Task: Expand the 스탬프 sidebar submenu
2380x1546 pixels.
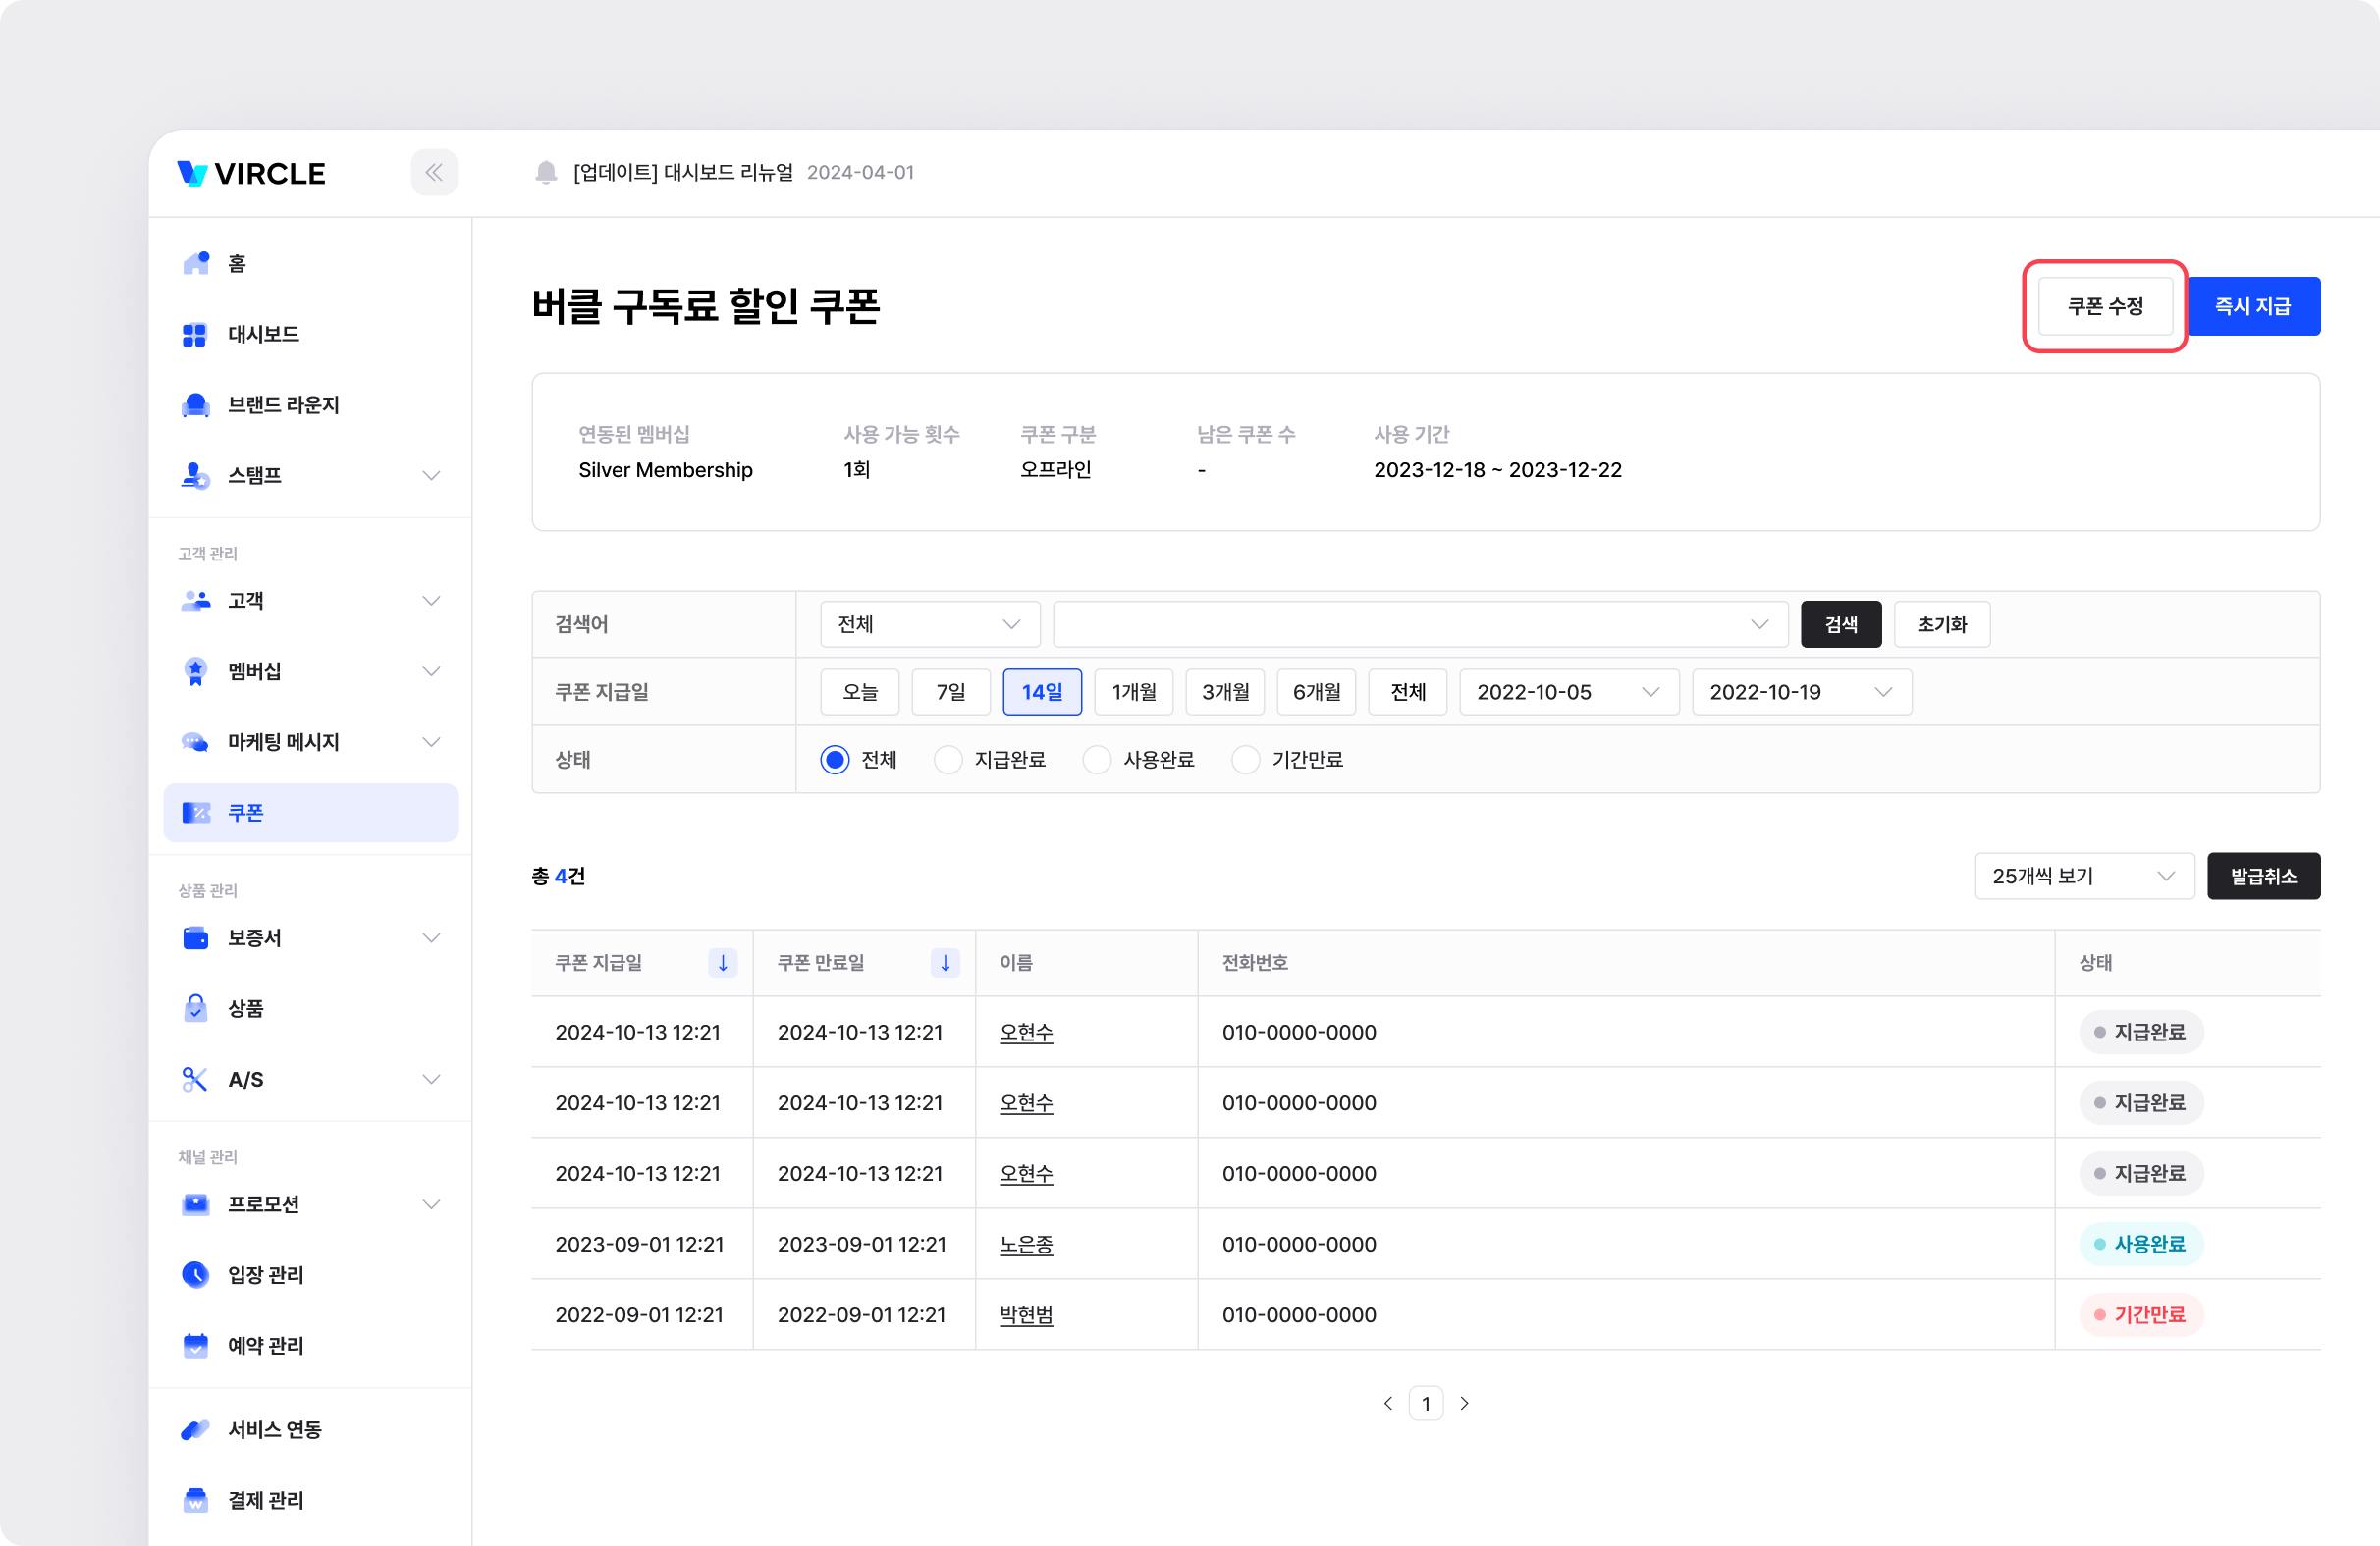Action: click(431, 475)
